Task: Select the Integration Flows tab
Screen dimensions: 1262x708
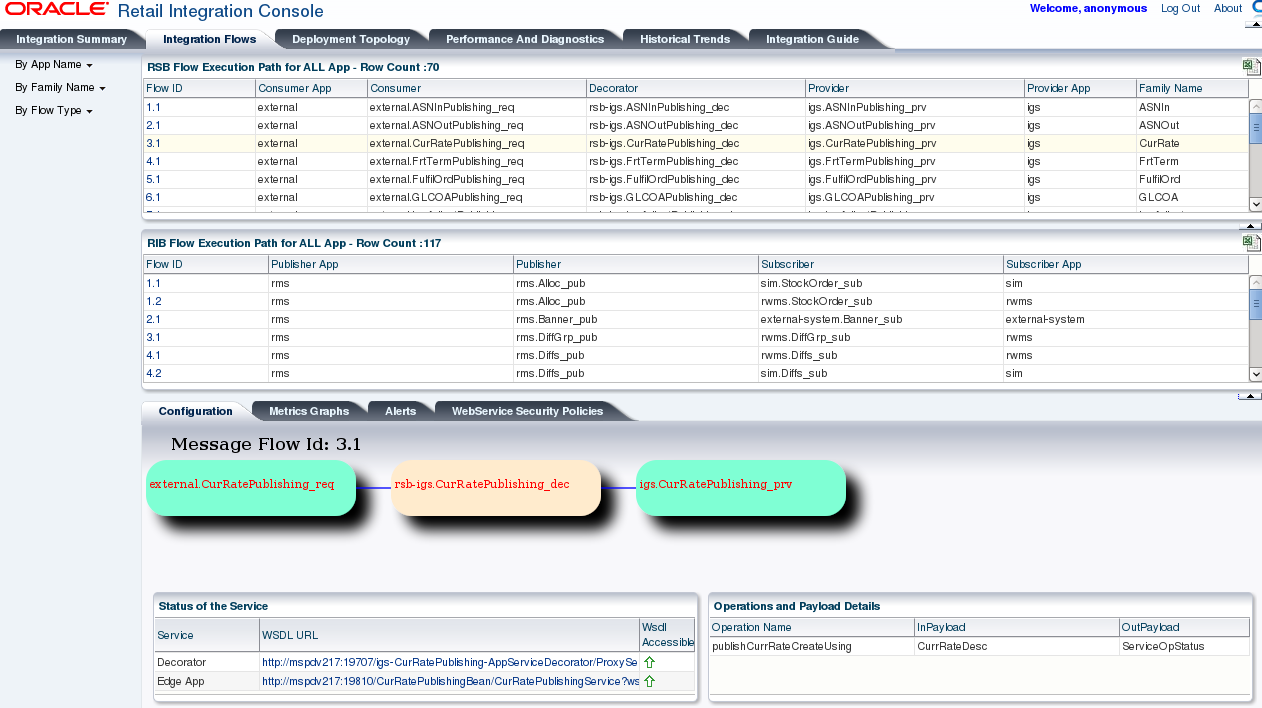Action: 209,39
